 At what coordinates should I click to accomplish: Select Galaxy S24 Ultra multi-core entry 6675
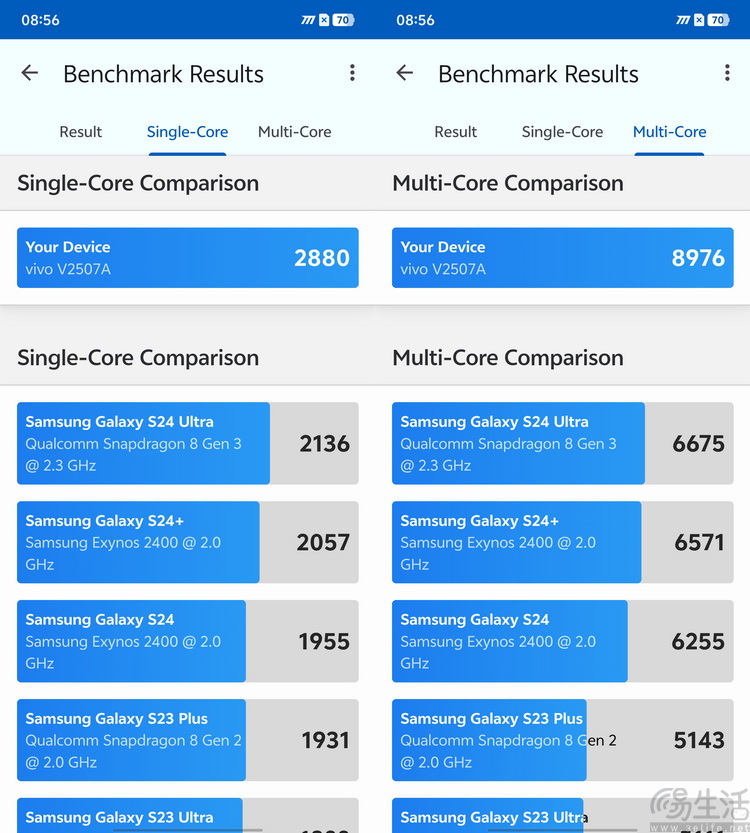click(562, 443)
